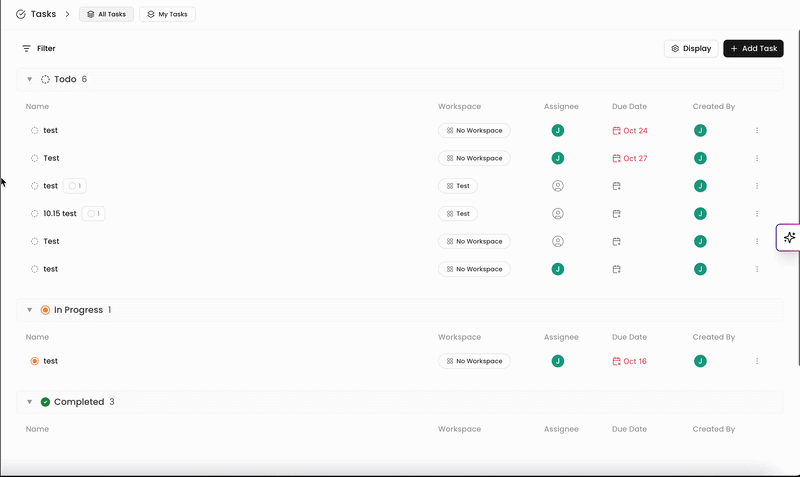Viewport: 800px width, 477px height.
Task: Click assignee avatar J on Oct 27 task
Action: (x=558, y=158)
